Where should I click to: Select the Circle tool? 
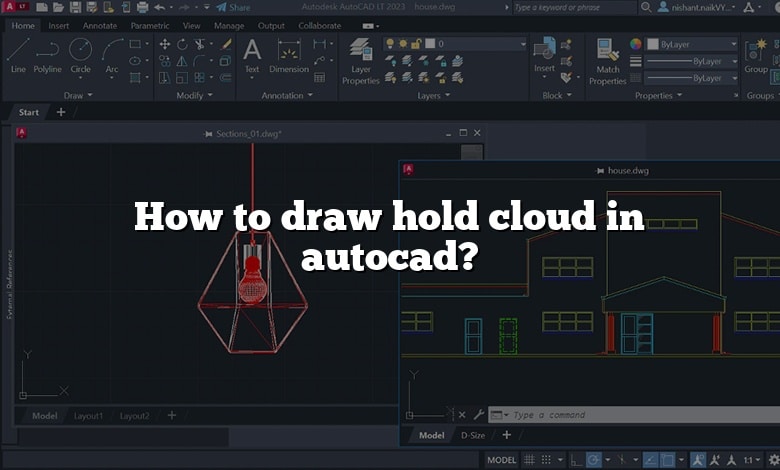click(x=80, y=55)
